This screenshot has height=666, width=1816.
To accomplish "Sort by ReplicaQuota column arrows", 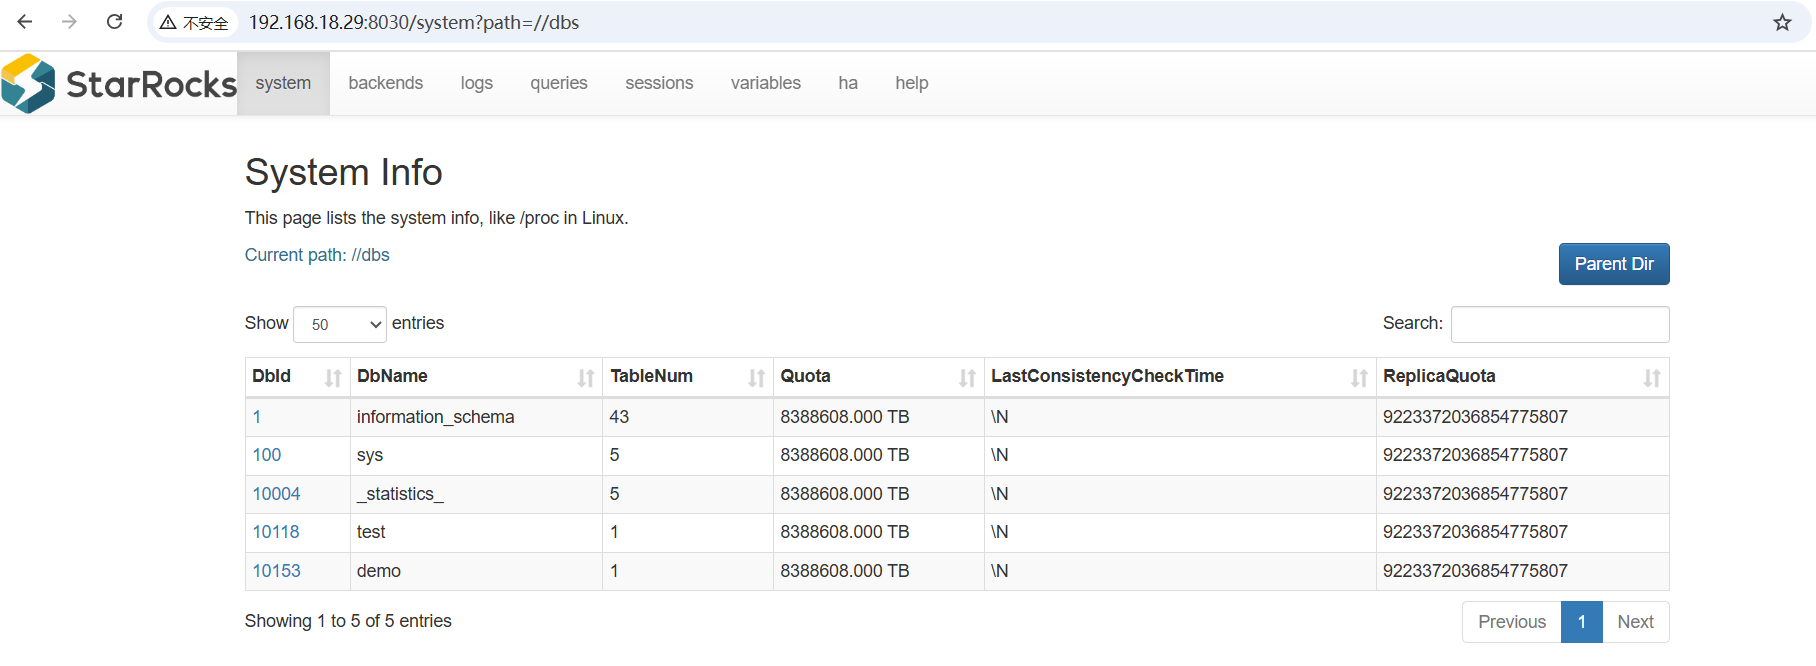I will pos(1652,378).
